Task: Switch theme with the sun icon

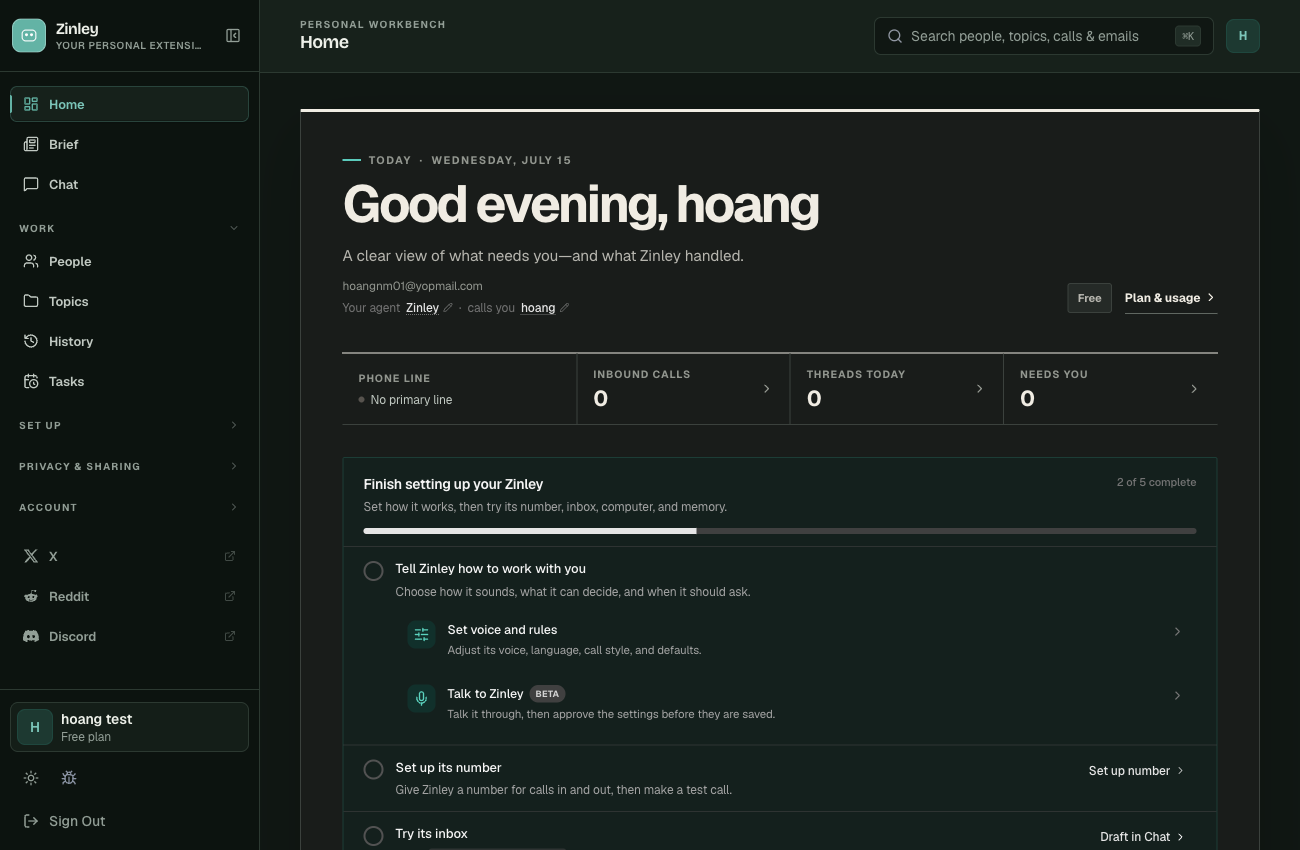Action: pyautogui.click(x=31, y=778)
